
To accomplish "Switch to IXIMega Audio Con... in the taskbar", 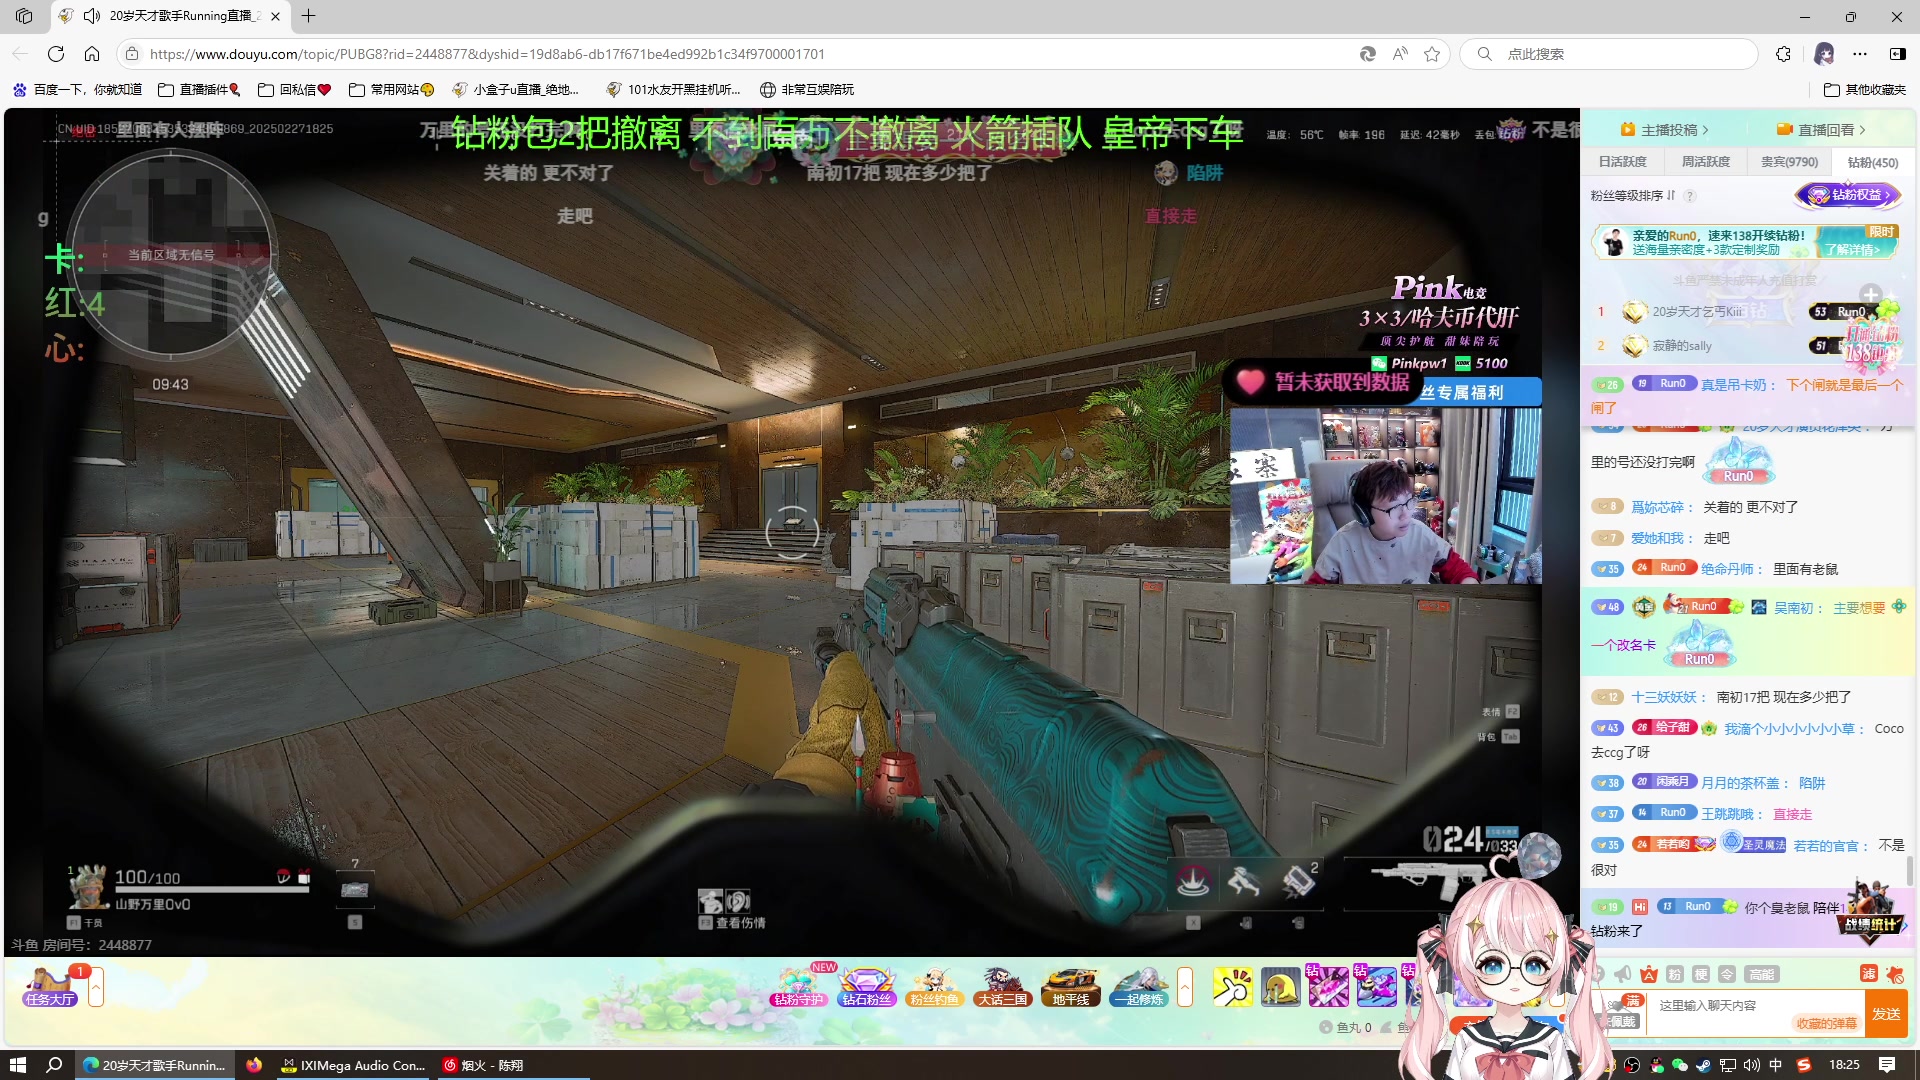I will tap(354, 1065).
